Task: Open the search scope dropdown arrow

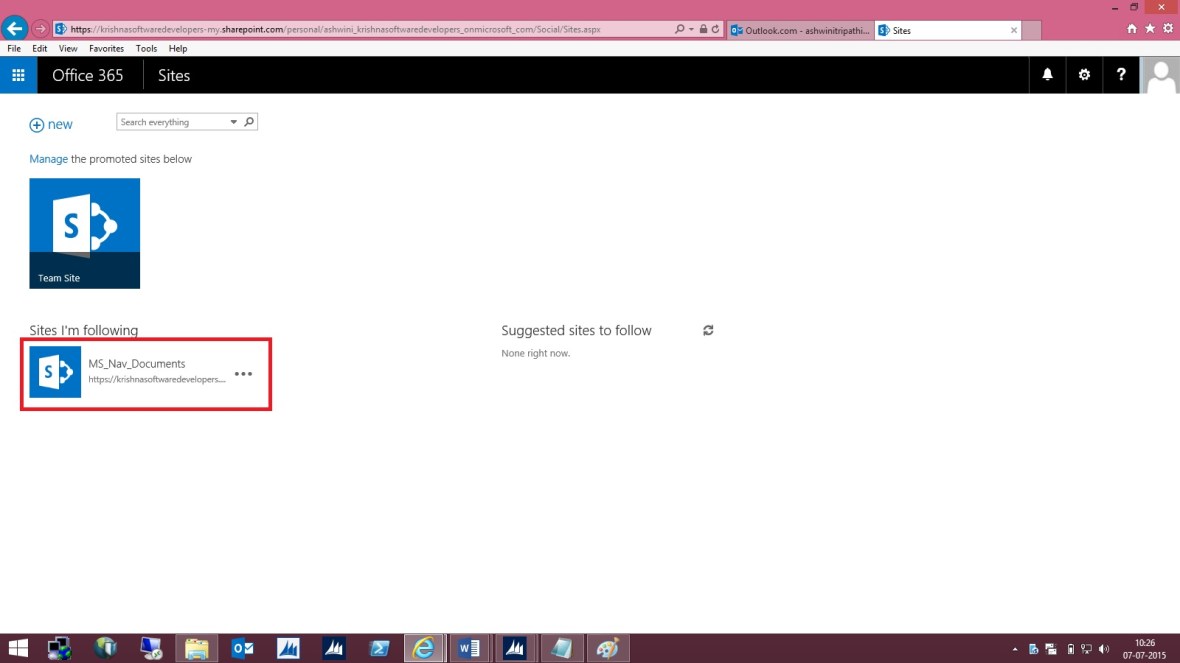Action: pos(231,121)
